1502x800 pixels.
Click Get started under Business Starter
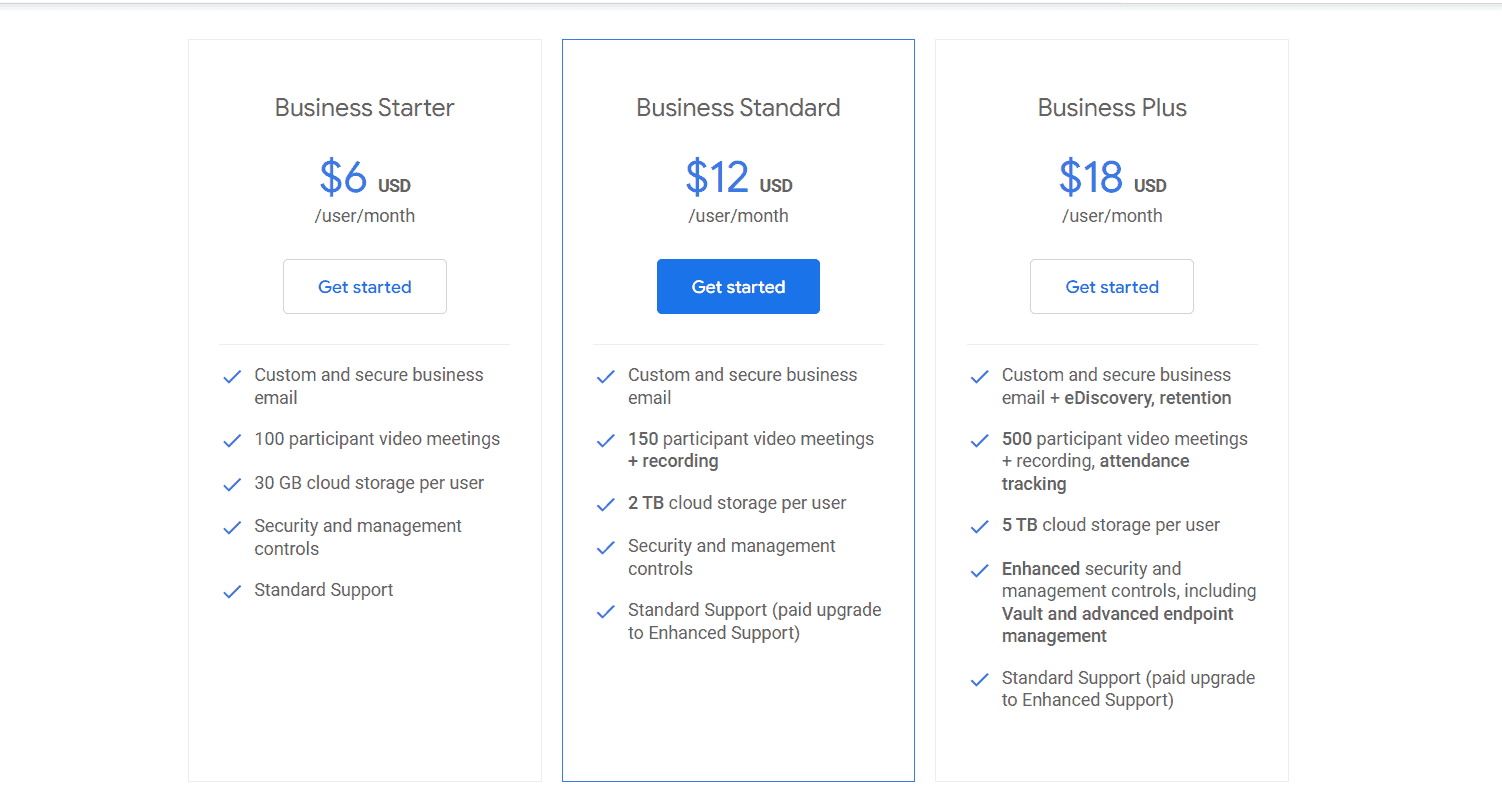tap(364, 286)
